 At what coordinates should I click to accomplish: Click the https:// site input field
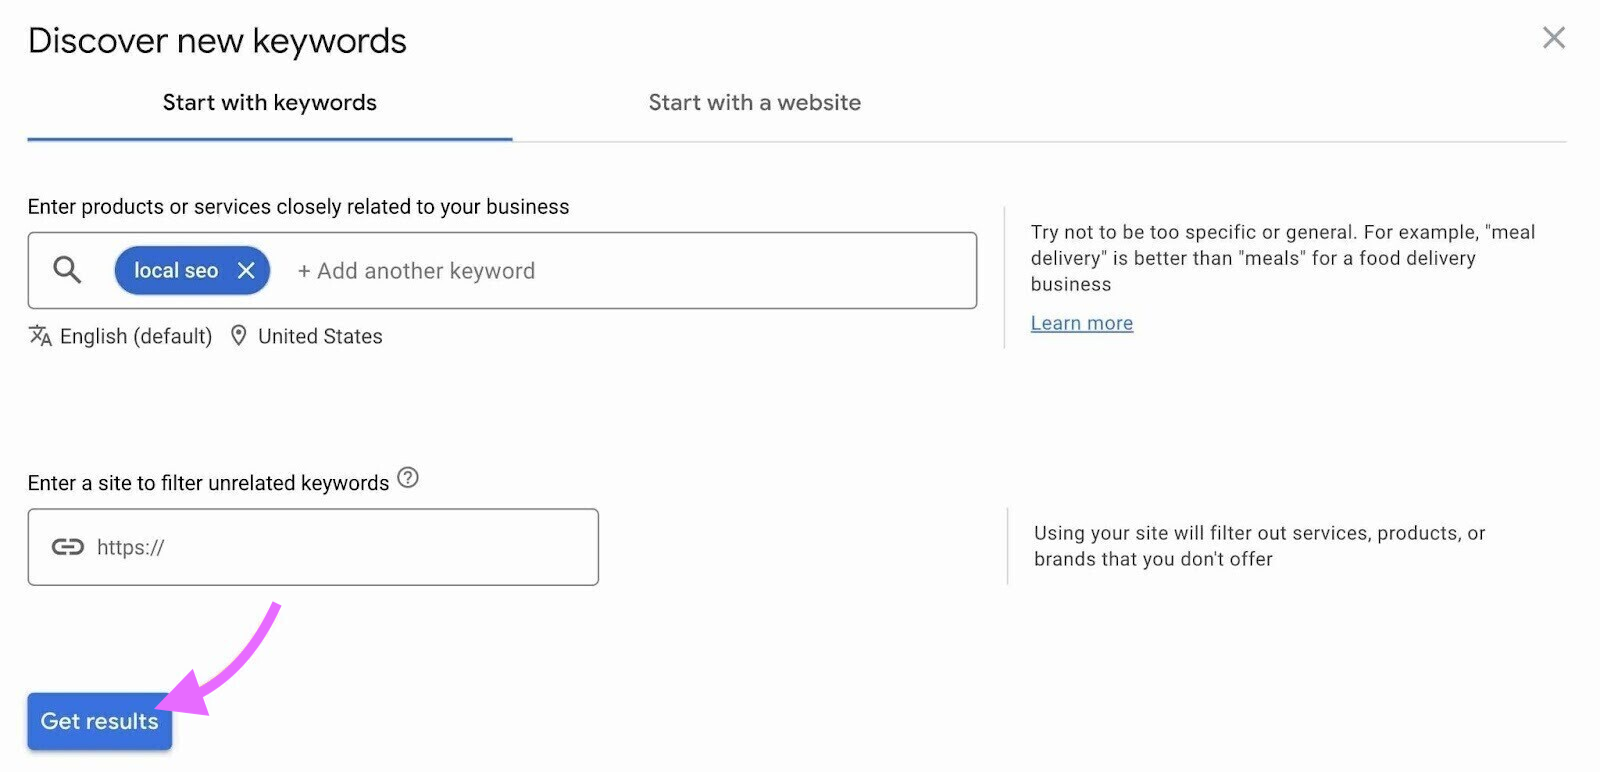tap(300, 547)
